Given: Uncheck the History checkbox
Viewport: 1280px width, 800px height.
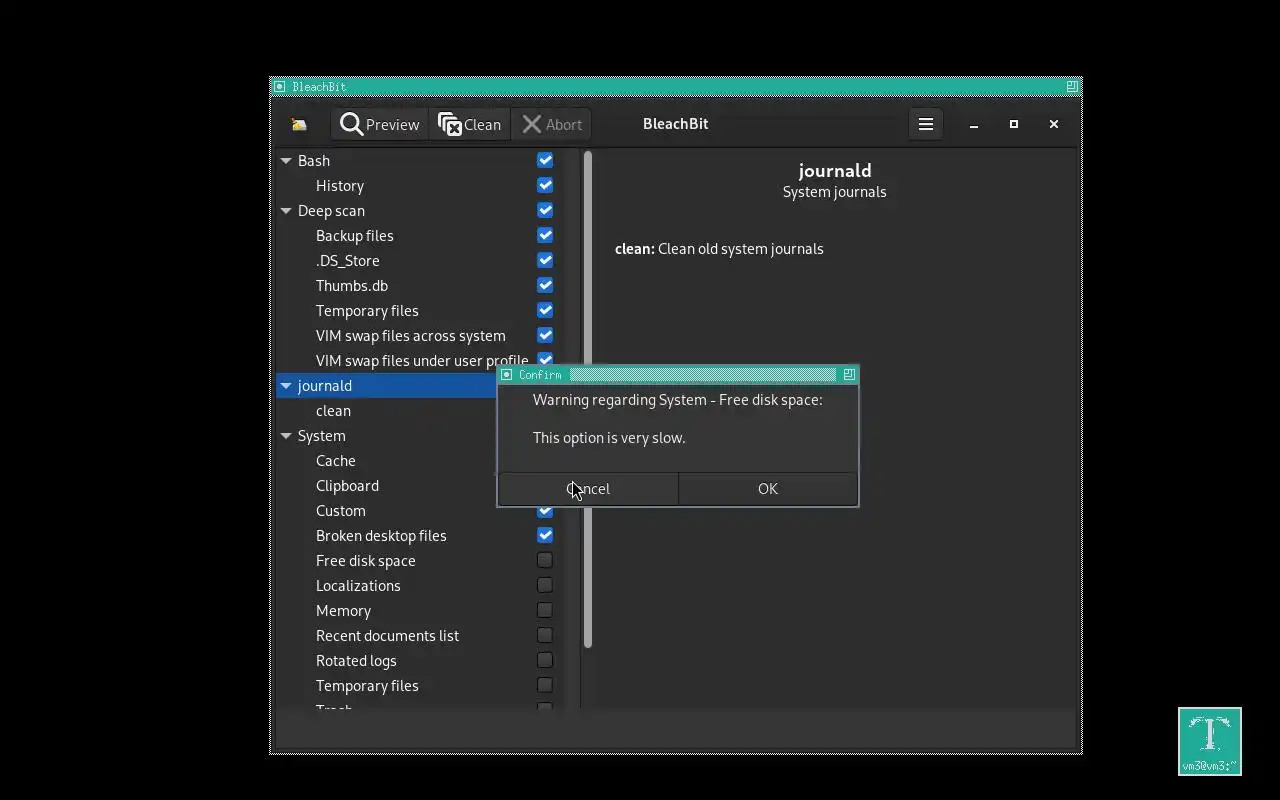Looking at the screenshot, I should click(545, 185).
